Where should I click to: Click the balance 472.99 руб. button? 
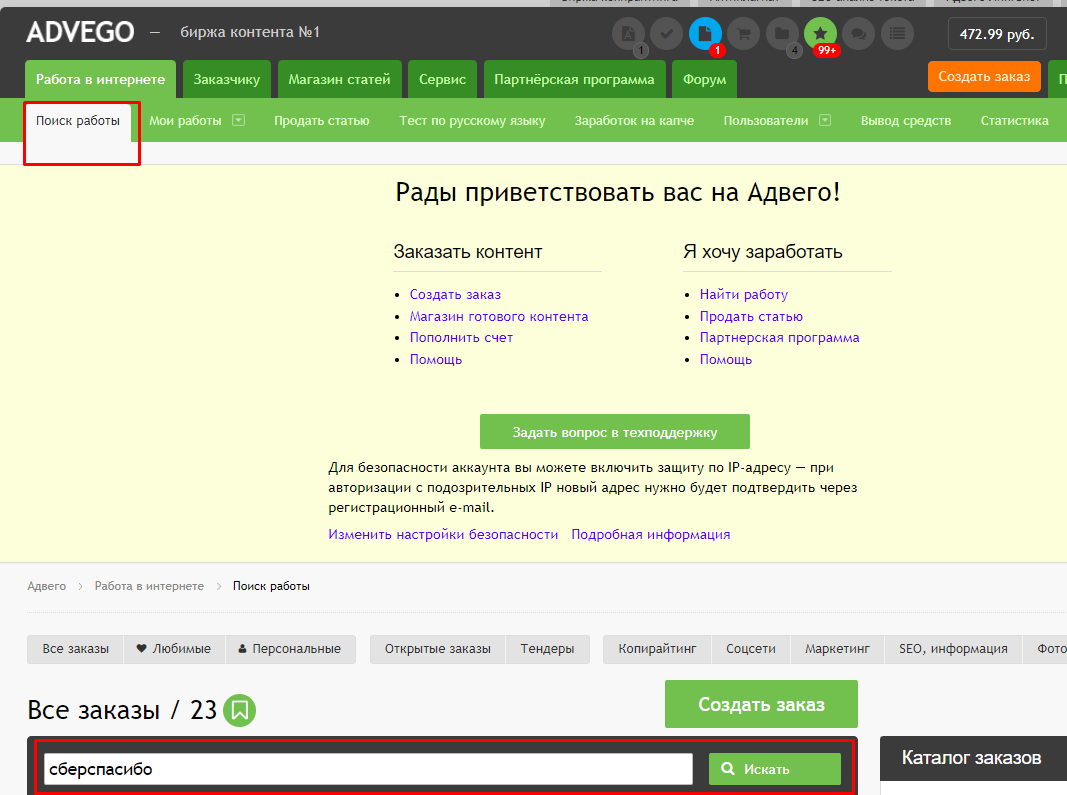(997, 34)
